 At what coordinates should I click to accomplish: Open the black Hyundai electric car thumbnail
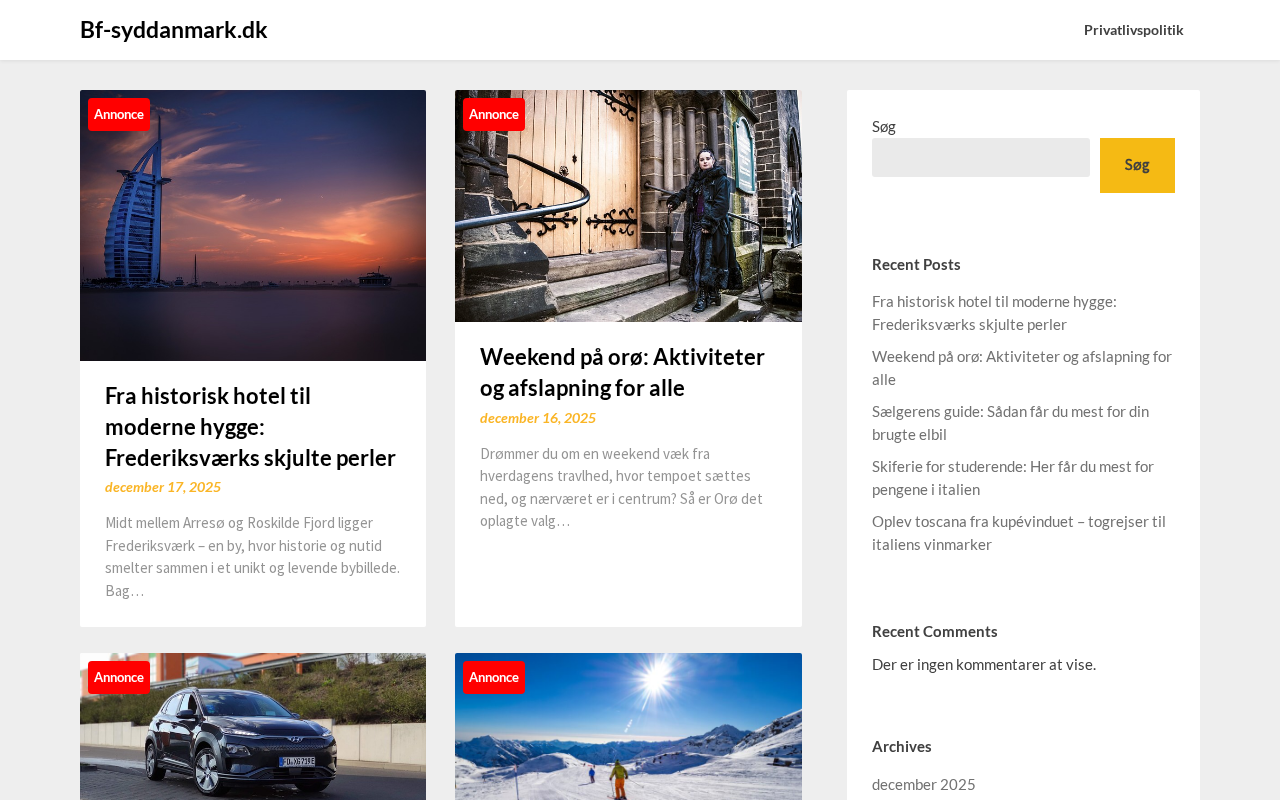pyautogui.click(x=253, y=727)
